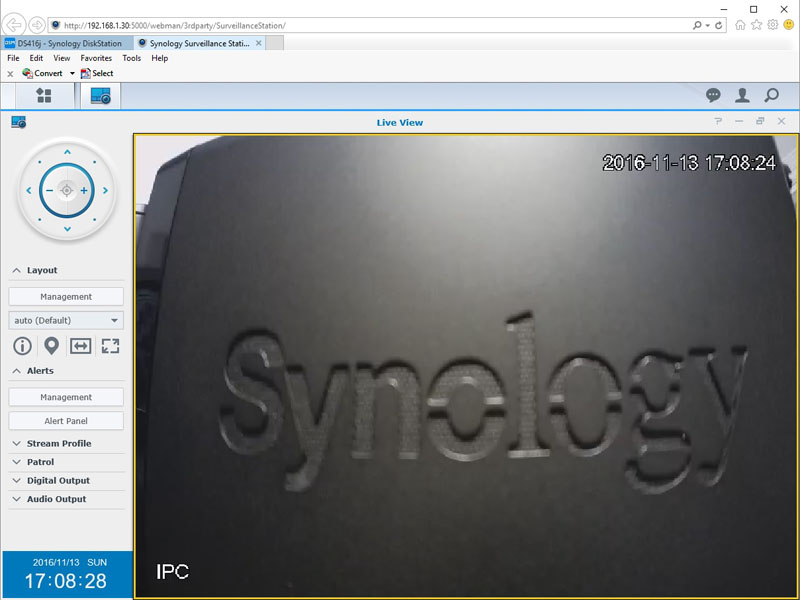
Task: Open the notifications speech bubble icon
Action: point(713,95)
